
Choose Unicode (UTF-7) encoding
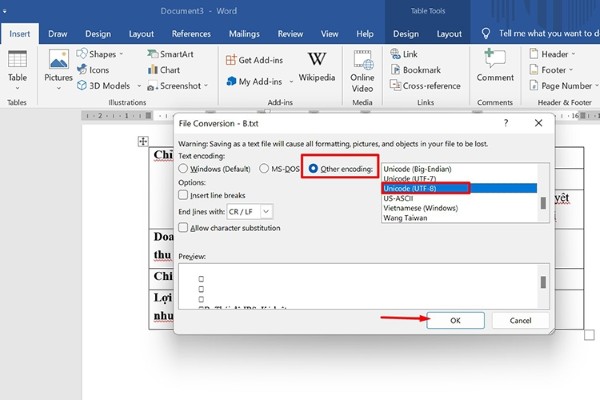(459, 179)
